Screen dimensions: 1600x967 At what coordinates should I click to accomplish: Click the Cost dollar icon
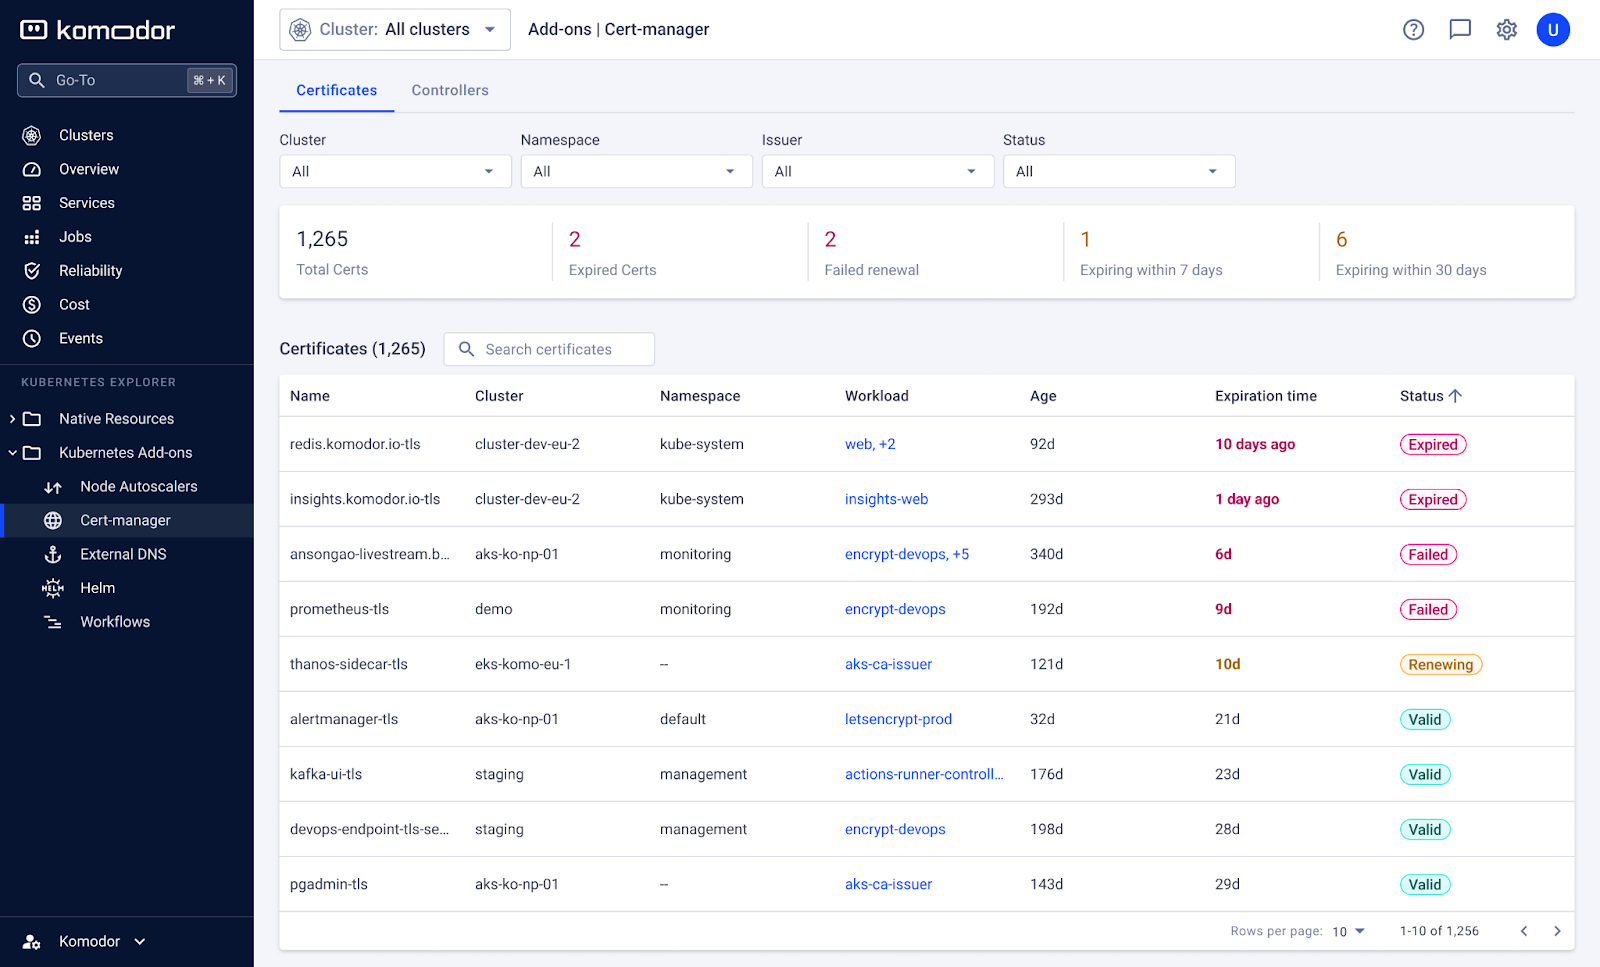pyautogui.click(x=32, y=305)
